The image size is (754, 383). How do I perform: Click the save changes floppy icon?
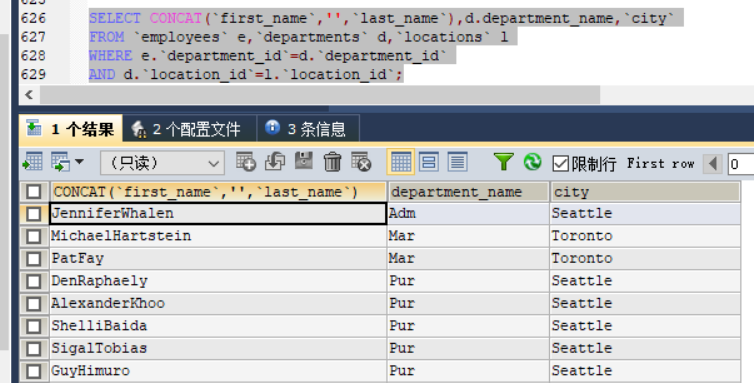coord(303,162)
